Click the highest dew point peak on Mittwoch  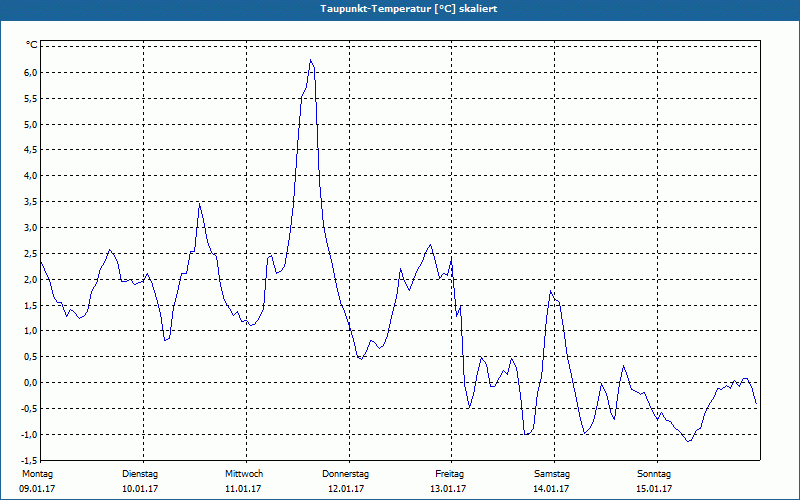point(310,60)
